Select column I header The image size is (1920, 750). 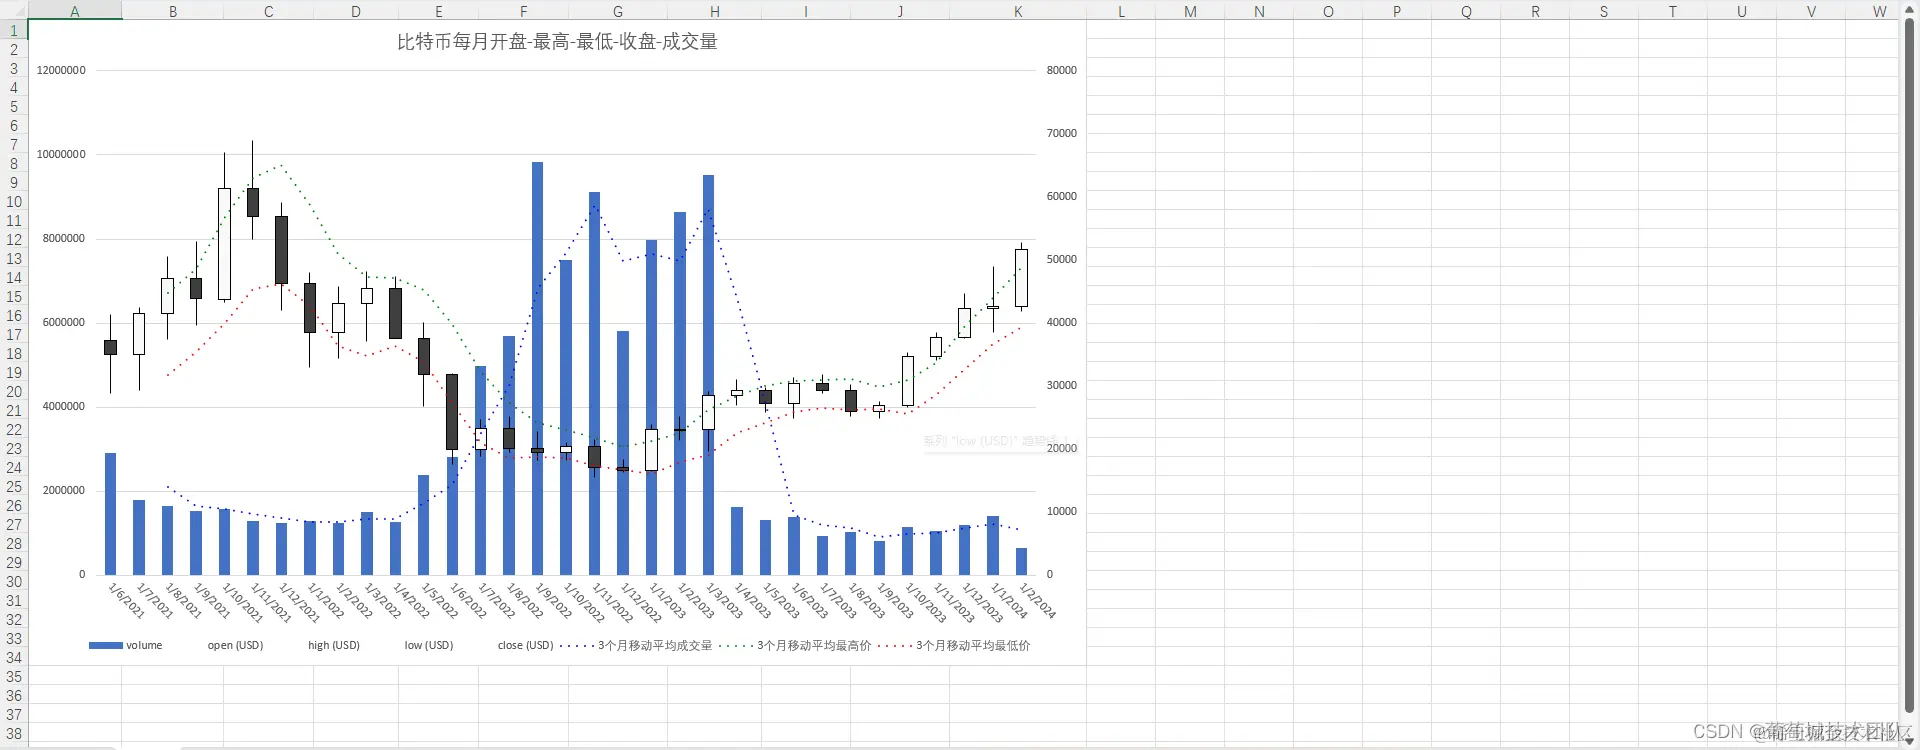point(806,12)
